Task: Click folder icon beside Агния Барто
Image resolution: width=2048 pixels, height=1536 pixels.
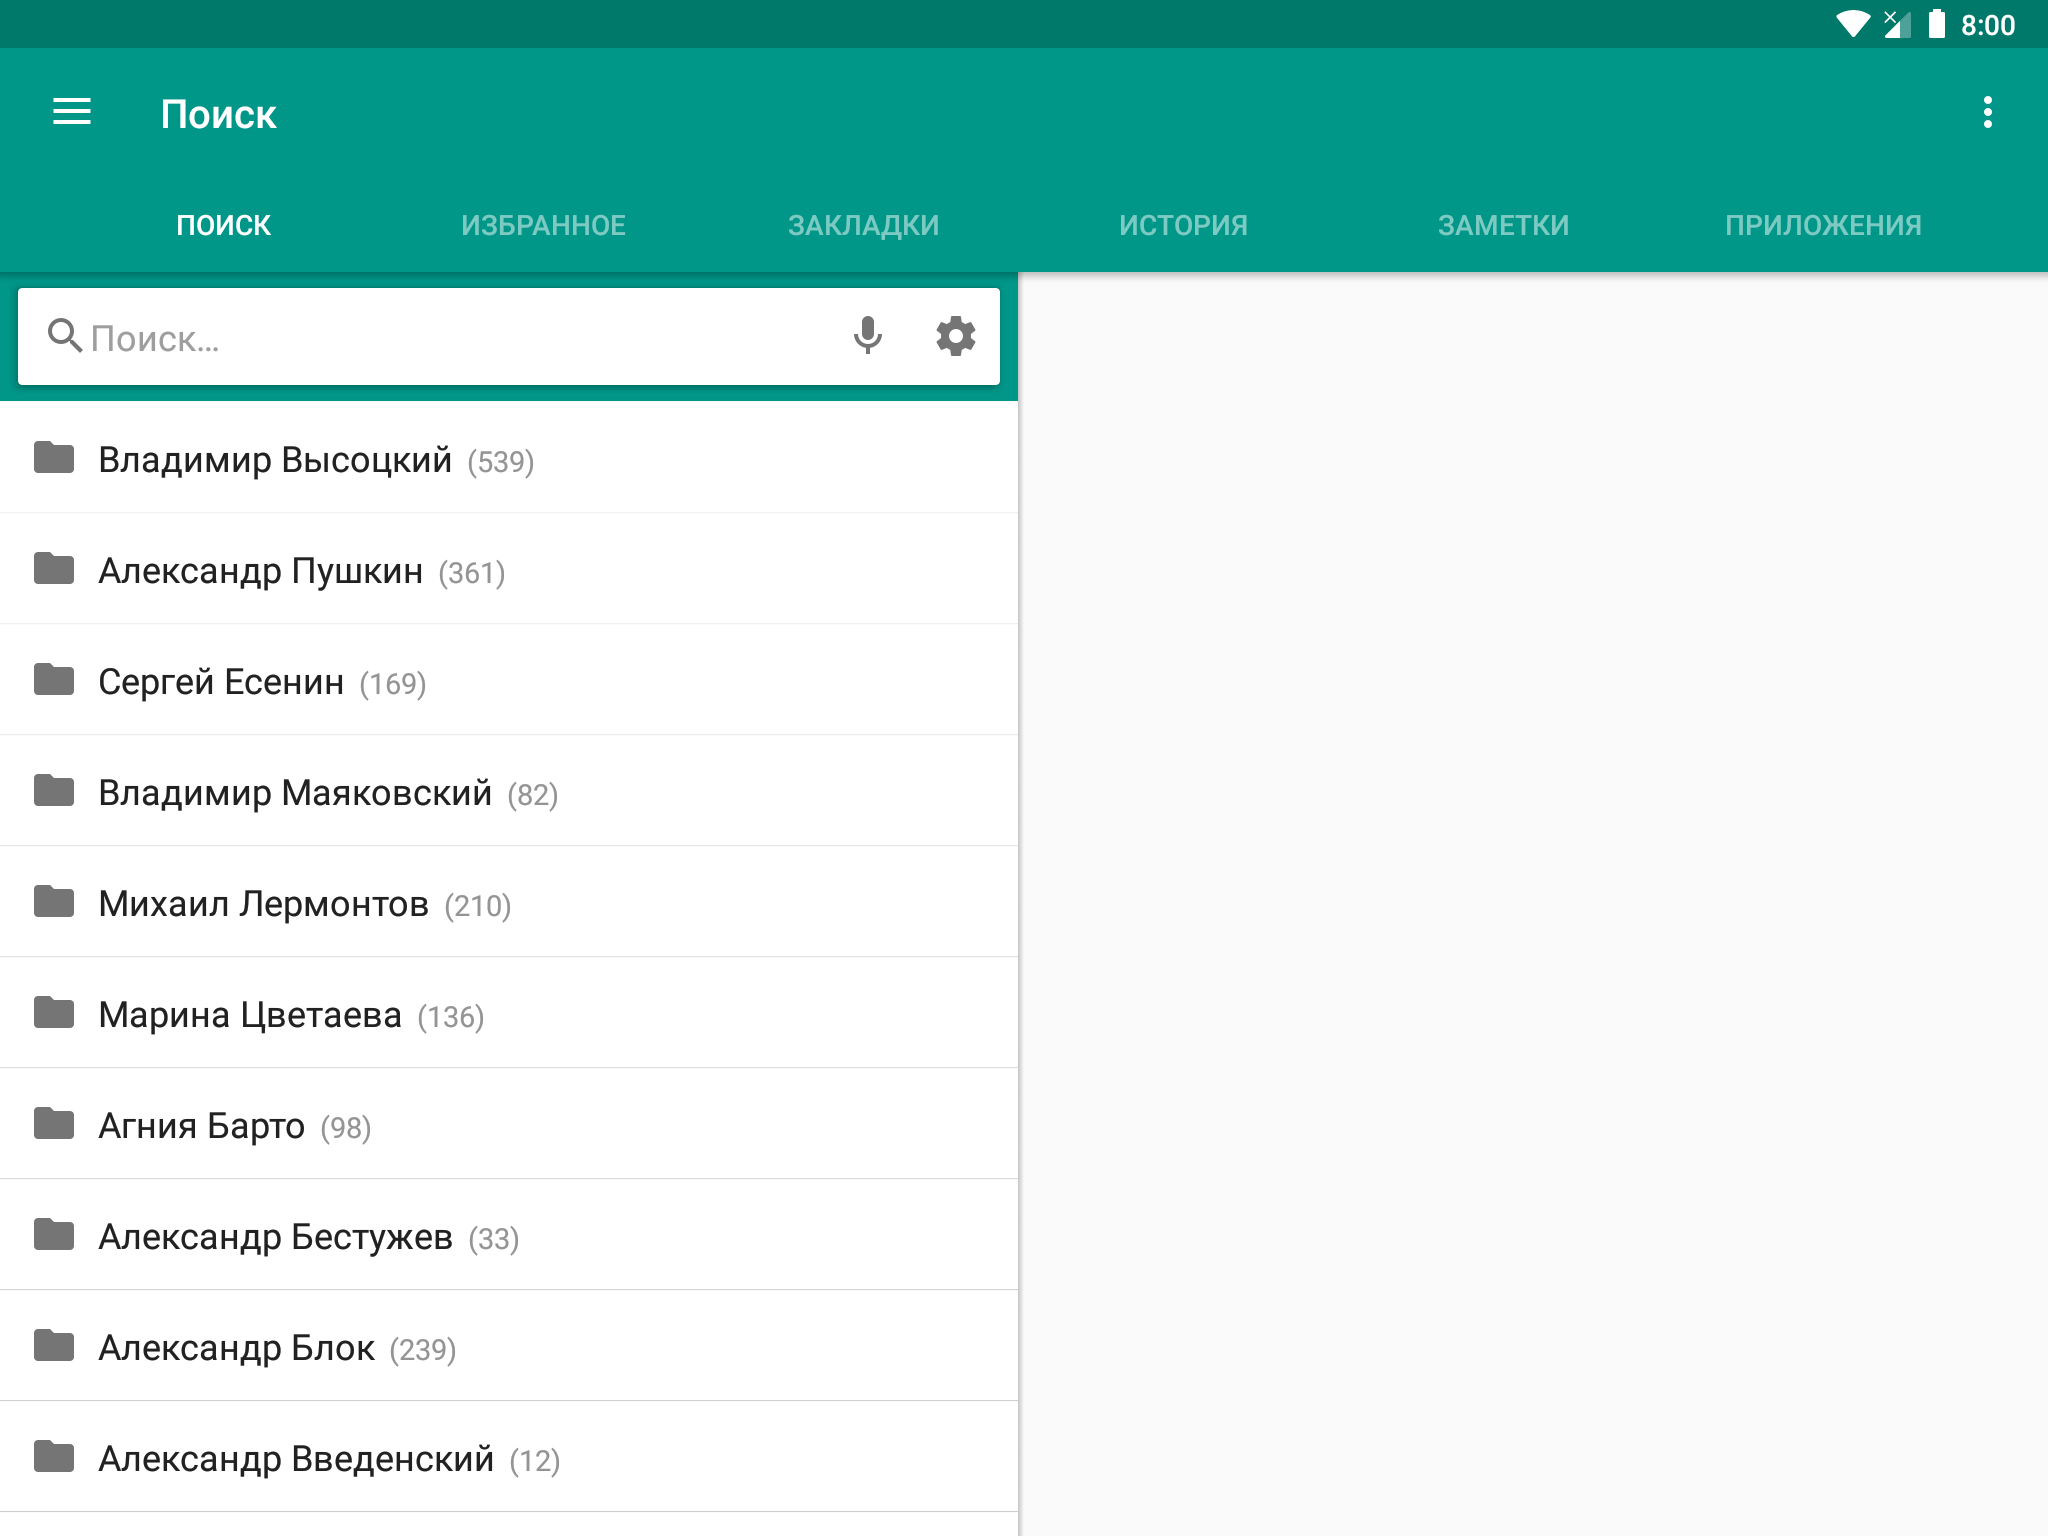Action: (x=54, y=1123)
